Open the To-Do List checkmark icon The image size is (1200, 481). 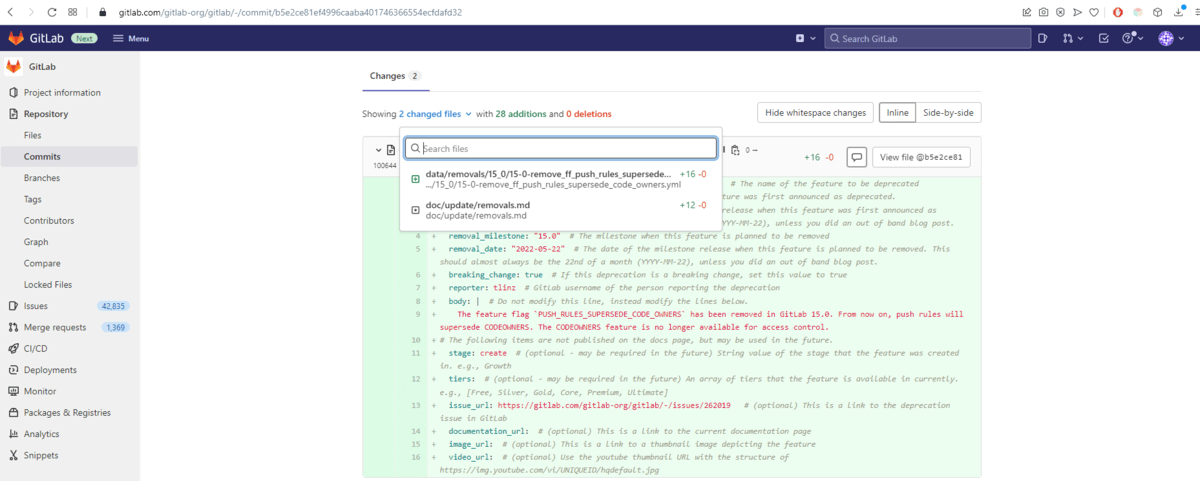[x=1104, y=38]
